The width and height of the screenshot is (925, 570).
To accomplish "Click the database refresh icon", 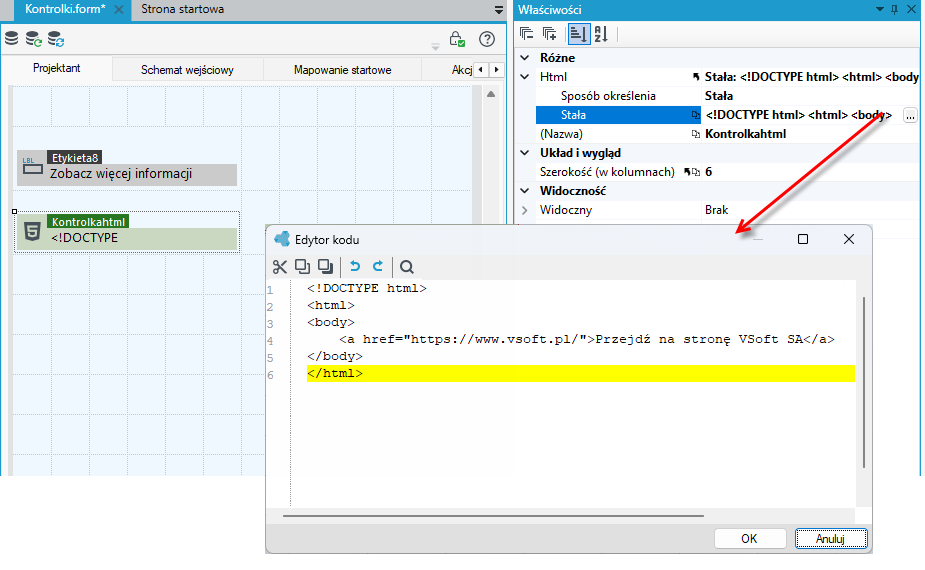I will [x=56, y=40].
